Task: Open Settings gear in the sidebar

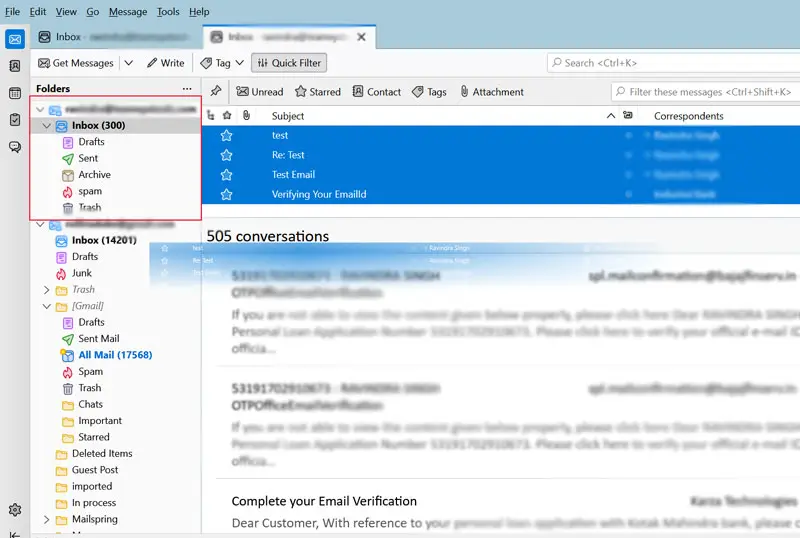Action: pyautogui.click(x=15, y=509)
